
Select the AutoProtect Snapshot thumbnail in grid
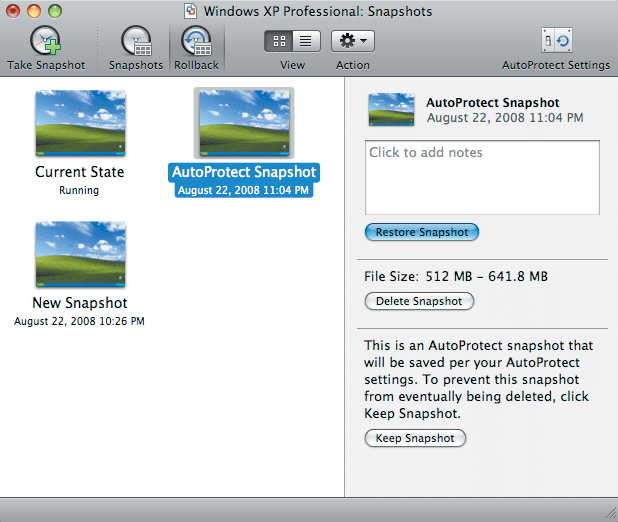(x=244, y=123)
